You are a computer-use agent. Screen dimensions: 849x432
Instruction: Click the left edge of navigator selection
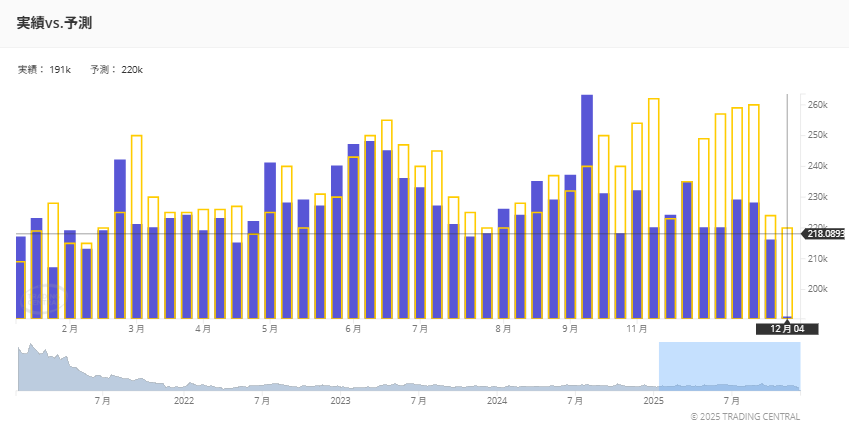click(x=659, y=366)
